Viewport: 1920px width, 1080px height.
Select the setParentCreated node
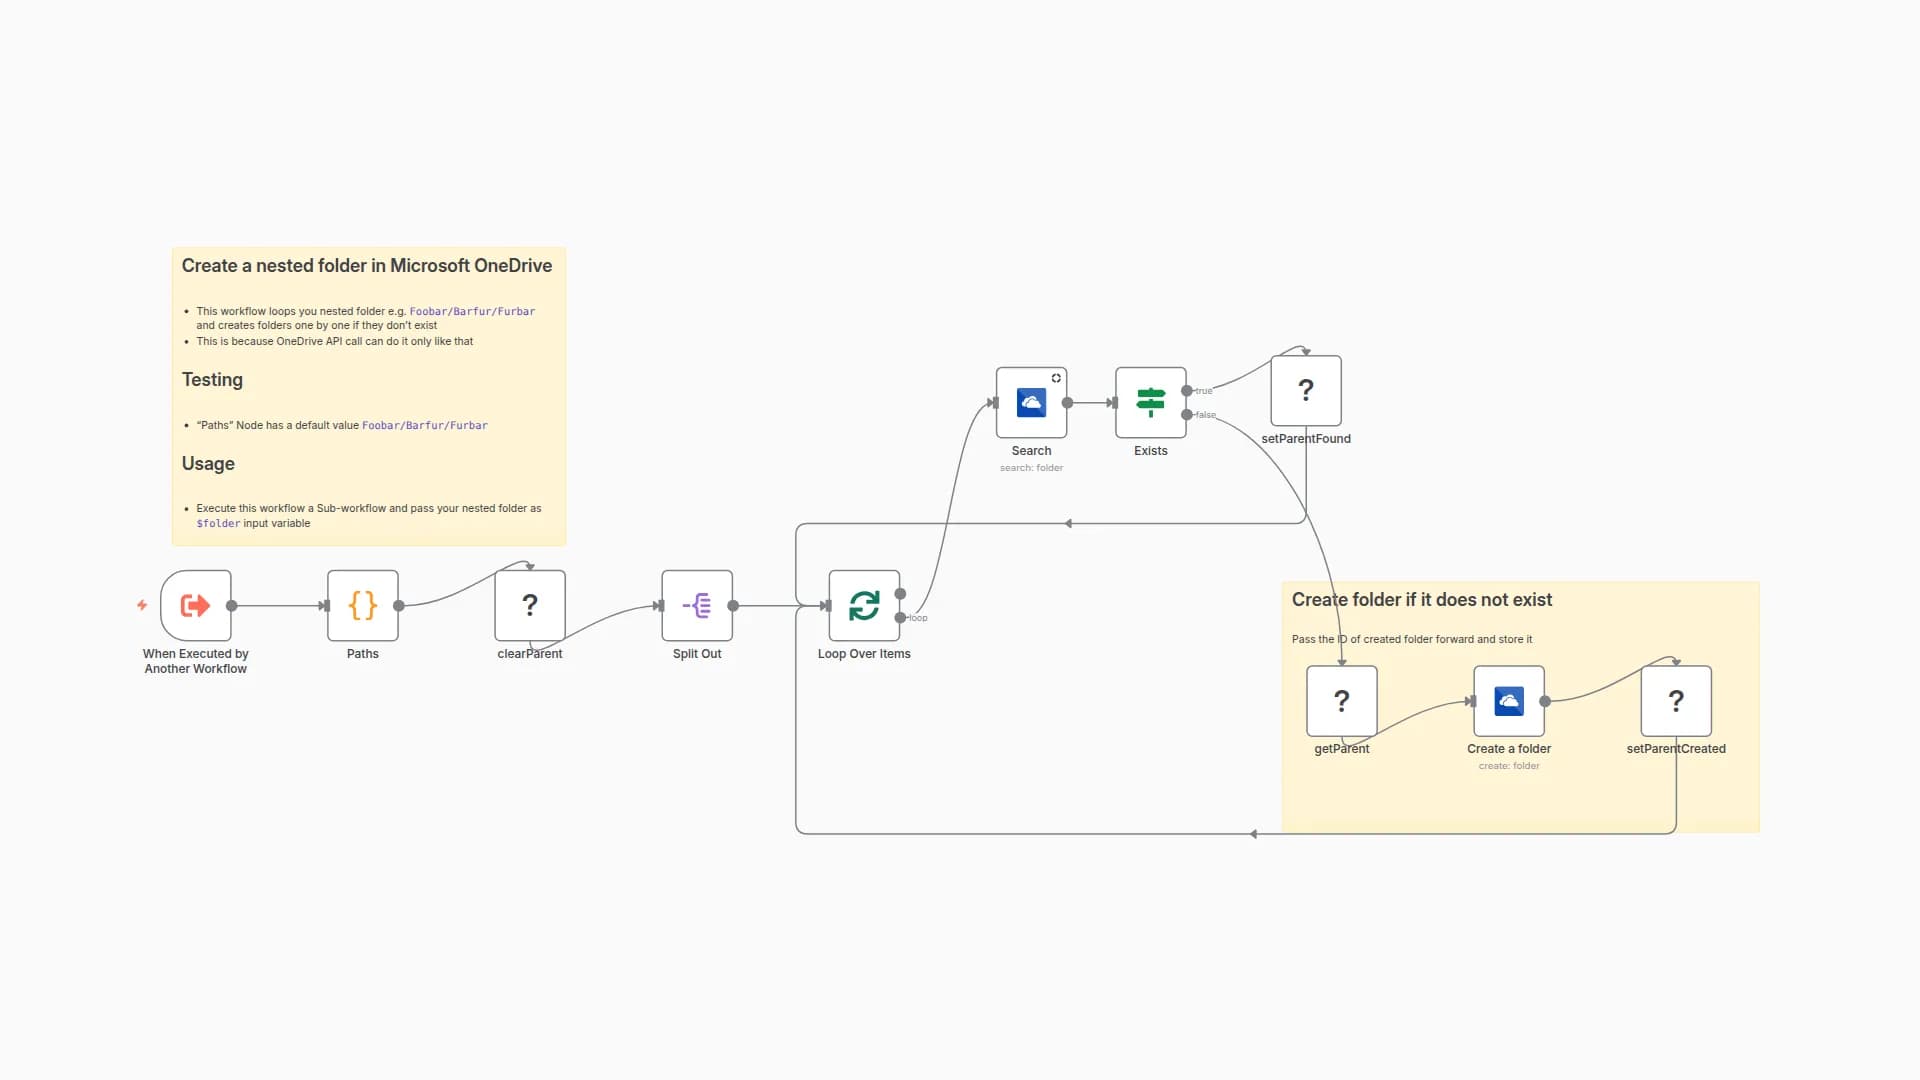click(1675, 700)
